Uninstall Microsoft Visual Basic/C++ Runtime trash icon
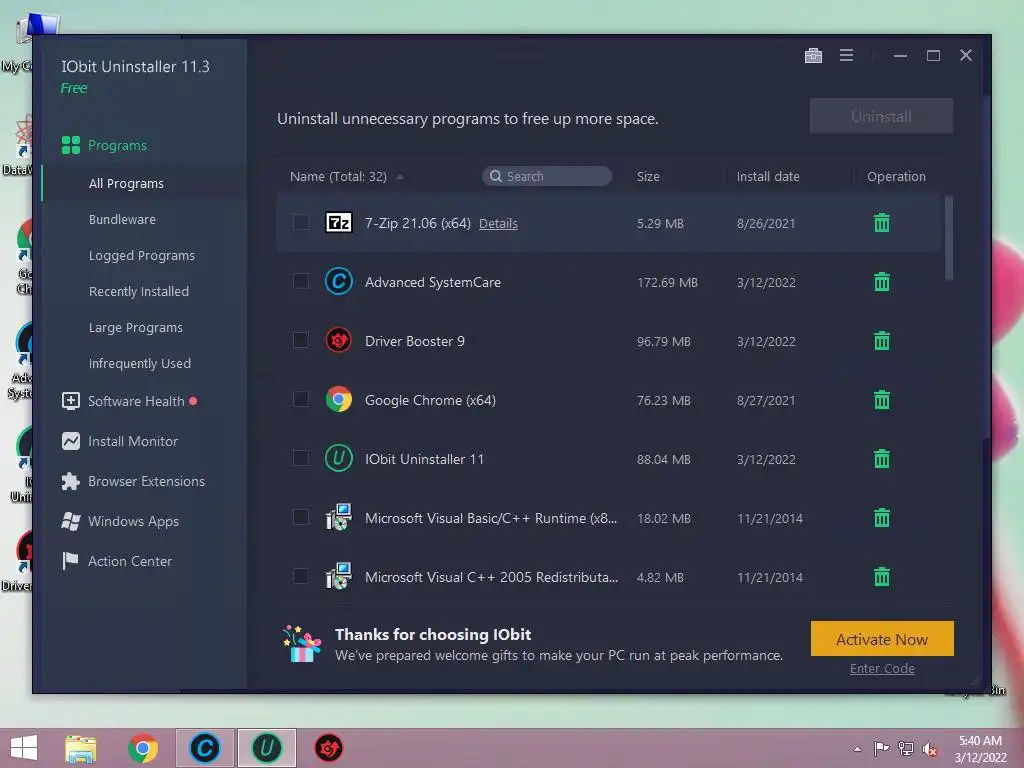 tap(882, 518)
